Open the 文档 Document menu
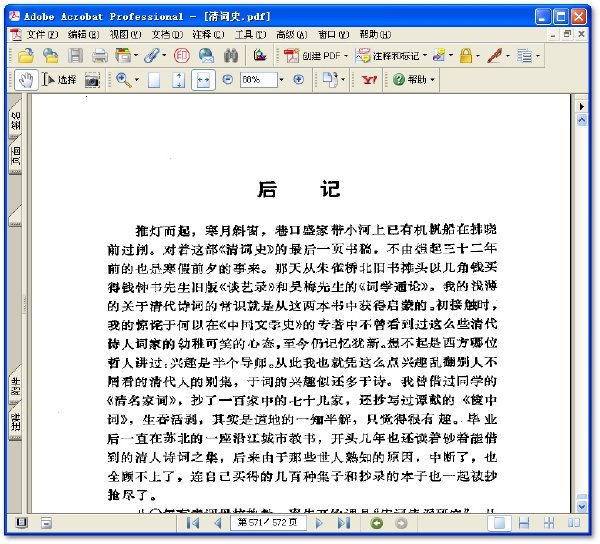The width and height of the screenshot is (600, 544). pyautogui.click(x=167, y=35)
